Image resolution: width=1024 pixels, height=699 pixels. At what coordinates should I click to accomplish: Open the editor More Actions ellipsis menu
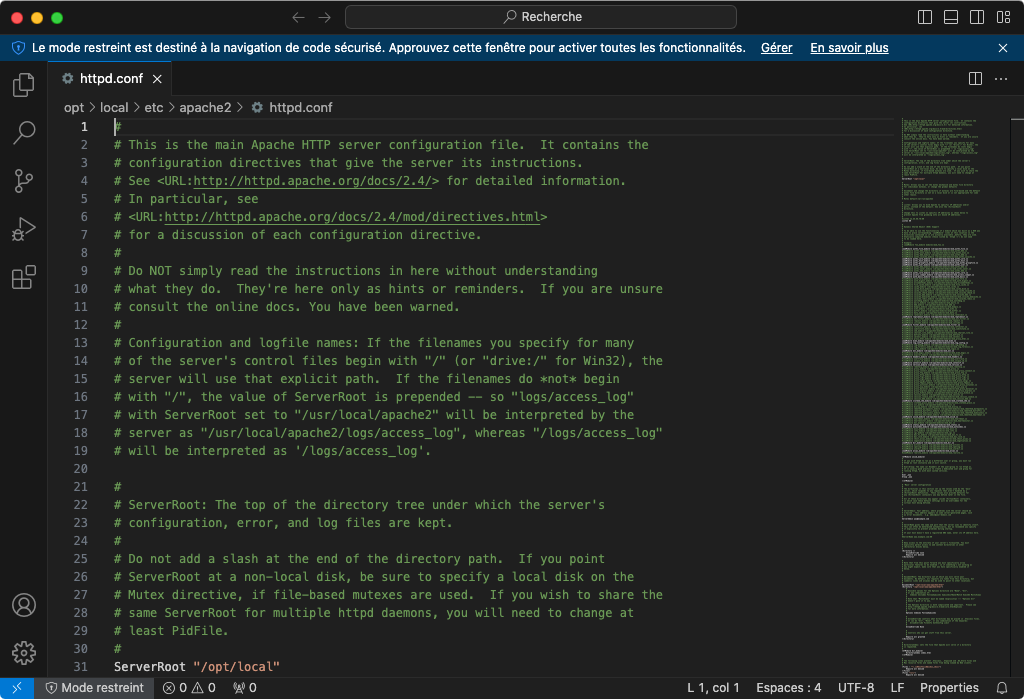coord(1001,79)
